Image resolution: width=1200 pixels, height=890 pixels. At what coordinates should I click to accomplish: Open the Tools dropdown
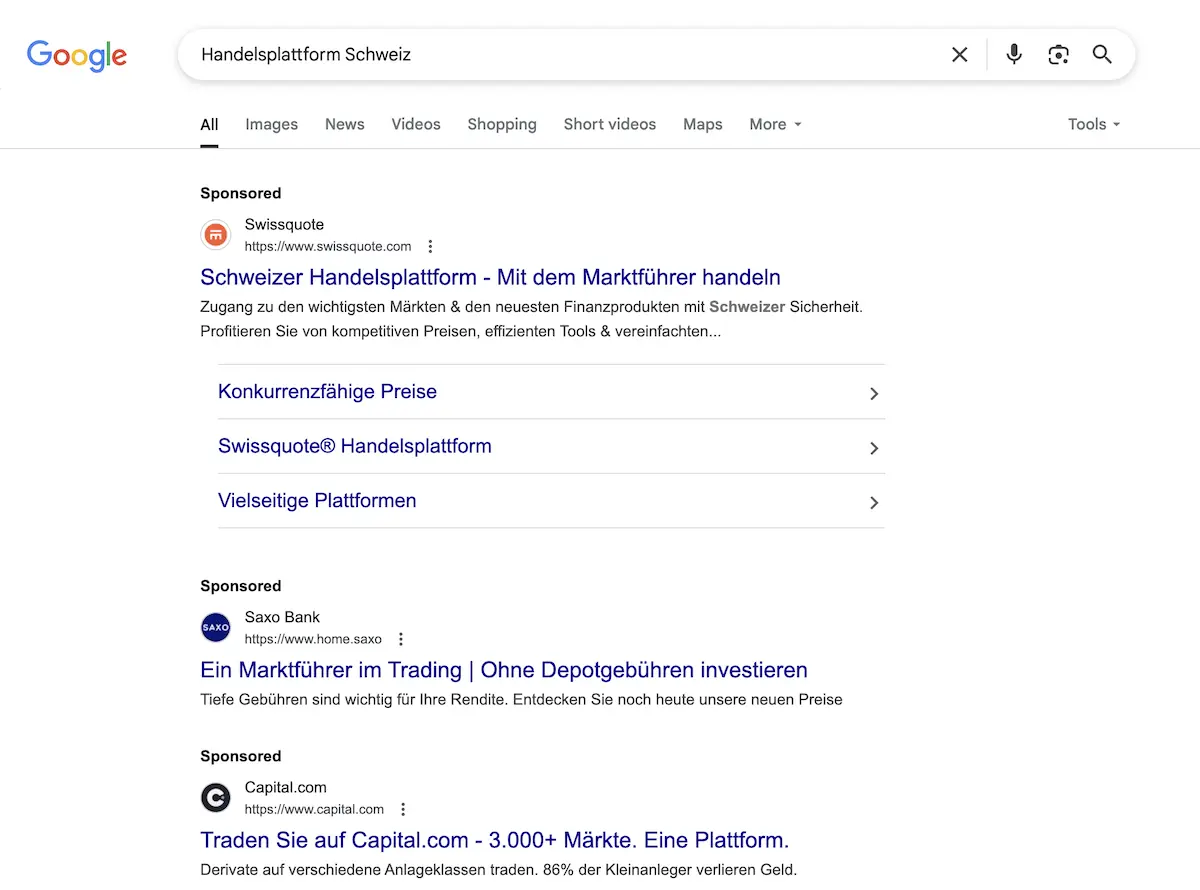(x=1094, y=124)
